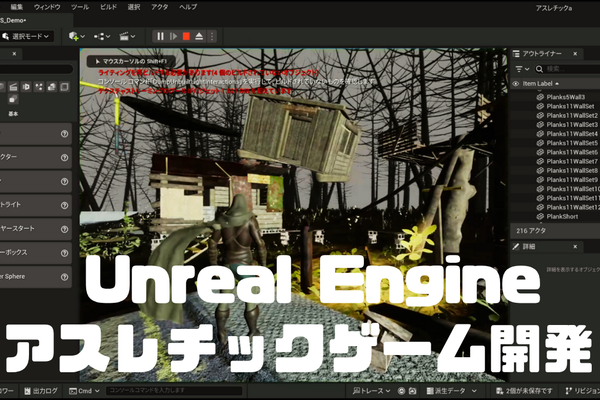The width and height of the screenshot is (600, 400).
Task: Open the トレース dropdown
Action: pos(372,391)
